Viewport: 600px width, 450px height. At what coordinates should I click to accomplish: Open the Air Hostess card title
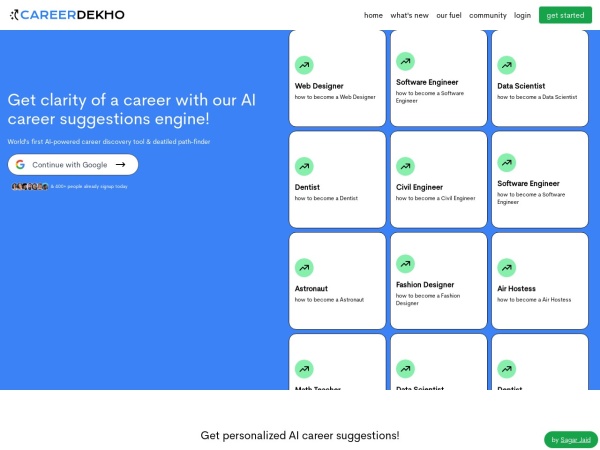[x=516, y=289]
